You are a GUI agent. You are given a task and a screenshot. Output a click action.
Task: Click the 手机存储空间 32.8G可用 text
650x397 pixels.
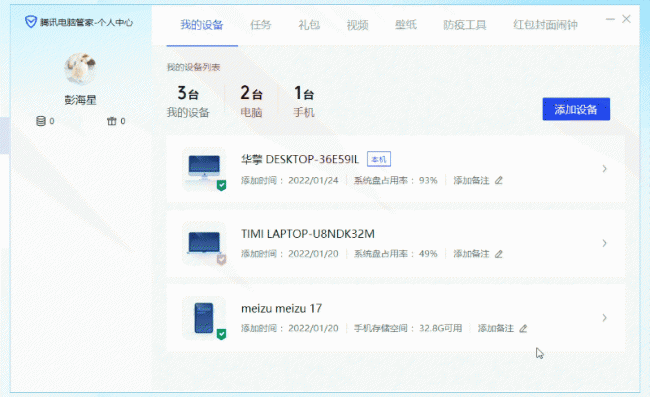[x=408, y=329]
